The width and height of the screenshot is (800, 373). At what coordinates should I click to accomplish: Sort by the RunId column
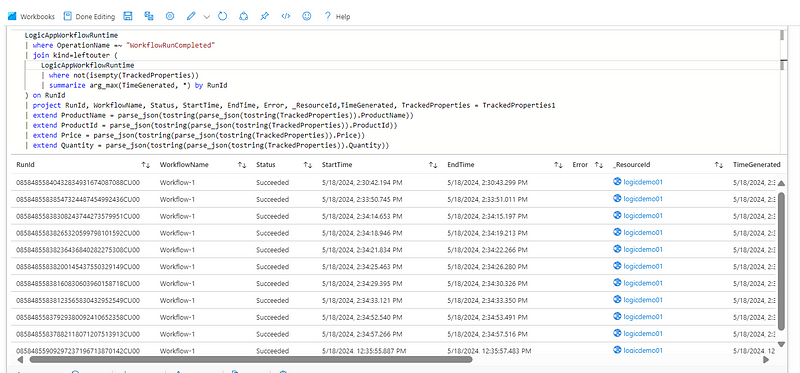click(x=145, y=165)
